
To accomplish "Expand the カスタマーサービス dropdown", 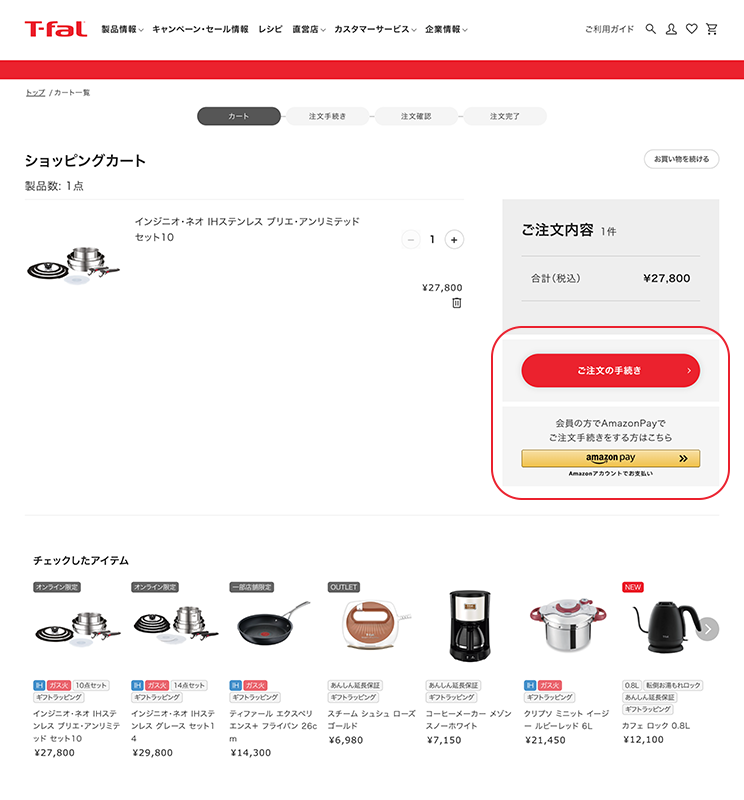I will (375, 30).
